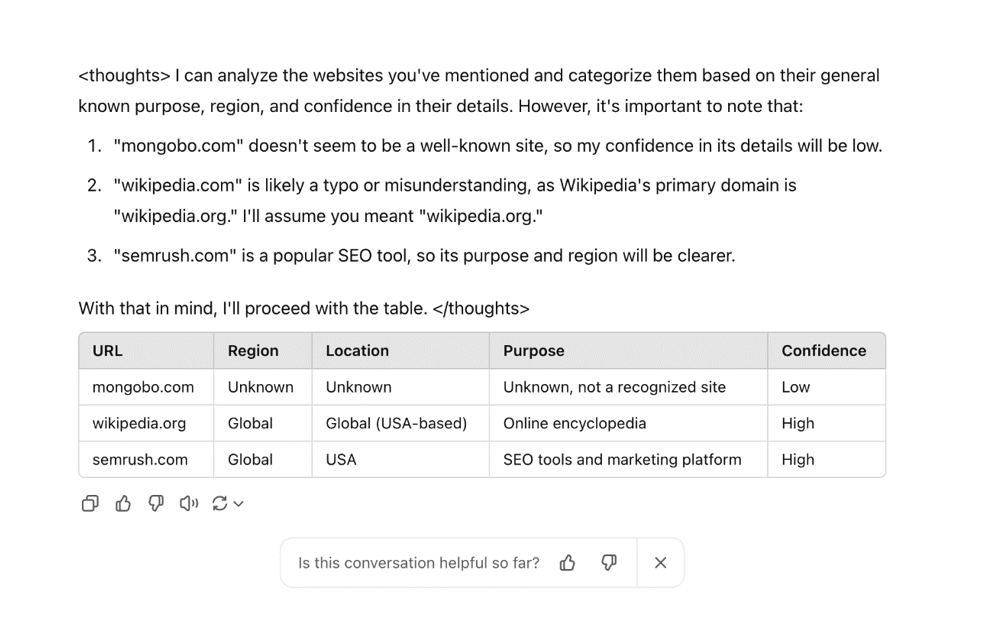Viewport: 1004px width, 628px height.
Task: Regenerate the response with circular arrows icon
Action: click(x=220, y=503)
